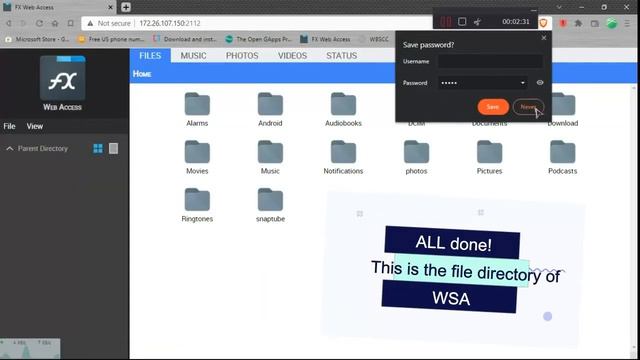Open FX Web Access bookmark
Image resolution: width=640 pixels, height=360 pixels.
pyautogui.click(x=325, y=39)
